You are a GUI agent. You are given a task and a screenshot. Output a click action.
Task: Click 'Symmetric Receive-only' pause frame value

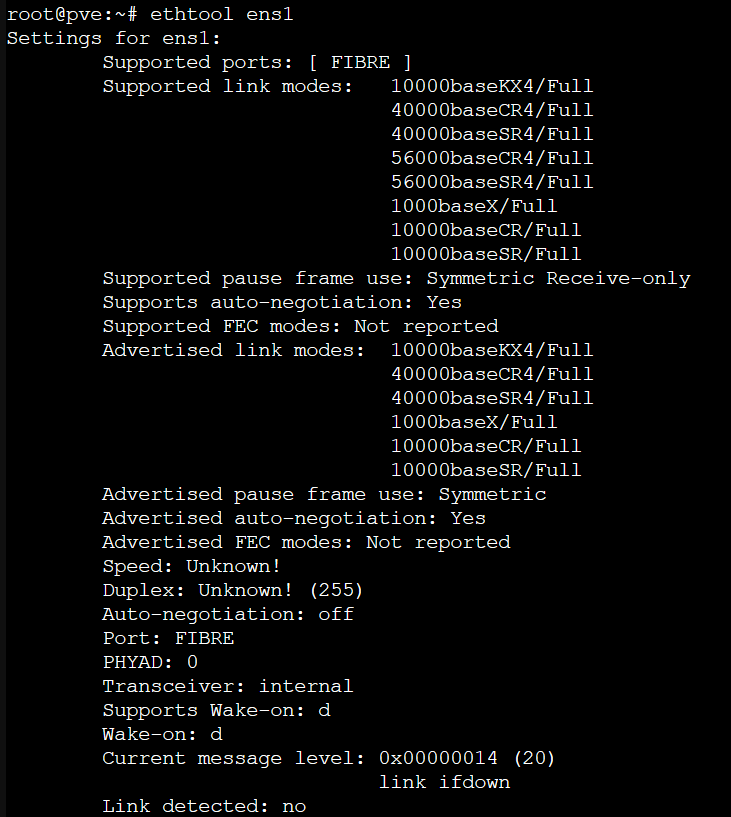[559, 279]
